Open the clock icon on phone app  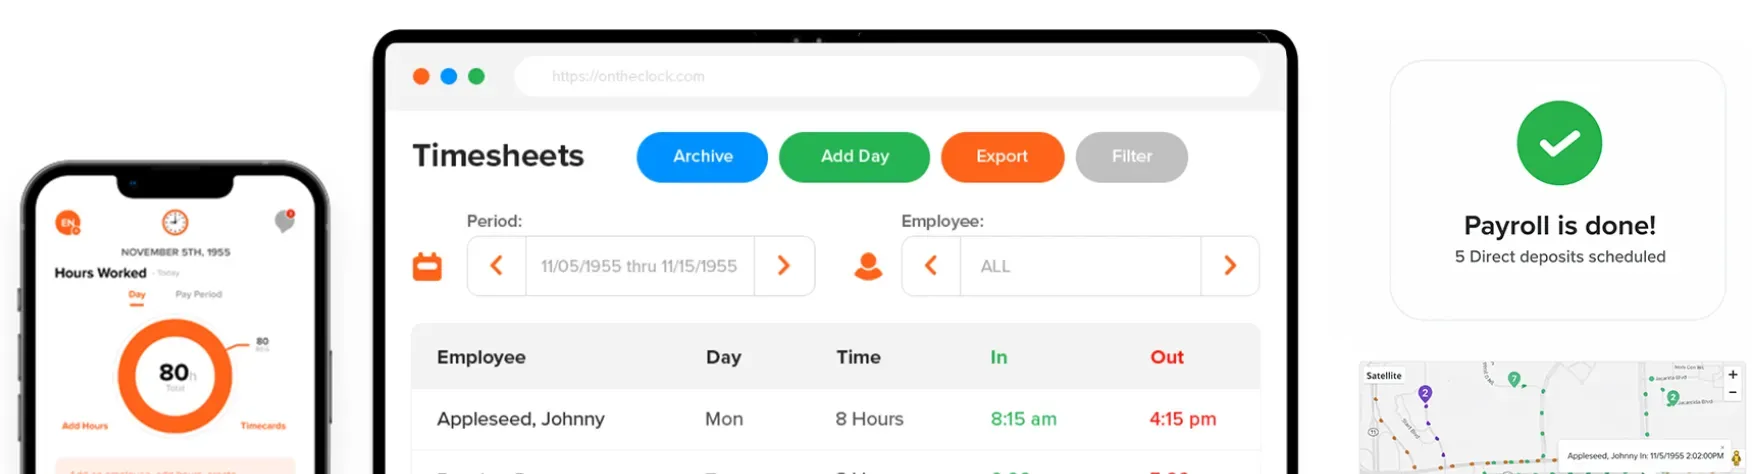pyautogui.click(x=175, y=222)
